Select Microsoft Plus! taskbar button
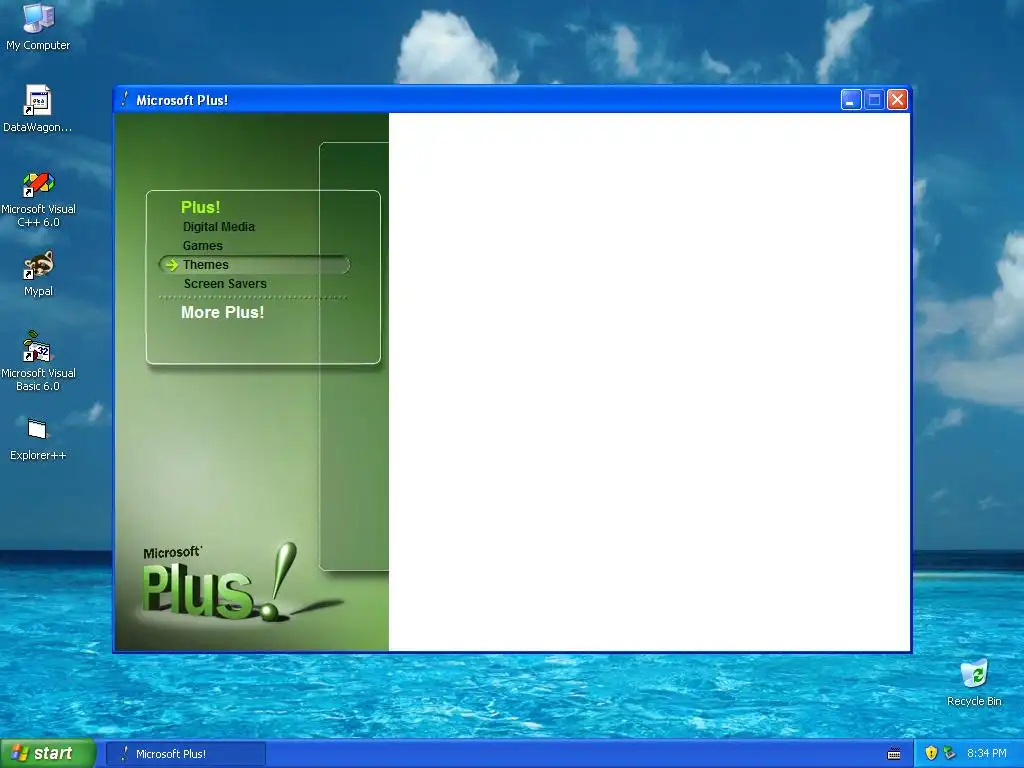 (186, 754)
